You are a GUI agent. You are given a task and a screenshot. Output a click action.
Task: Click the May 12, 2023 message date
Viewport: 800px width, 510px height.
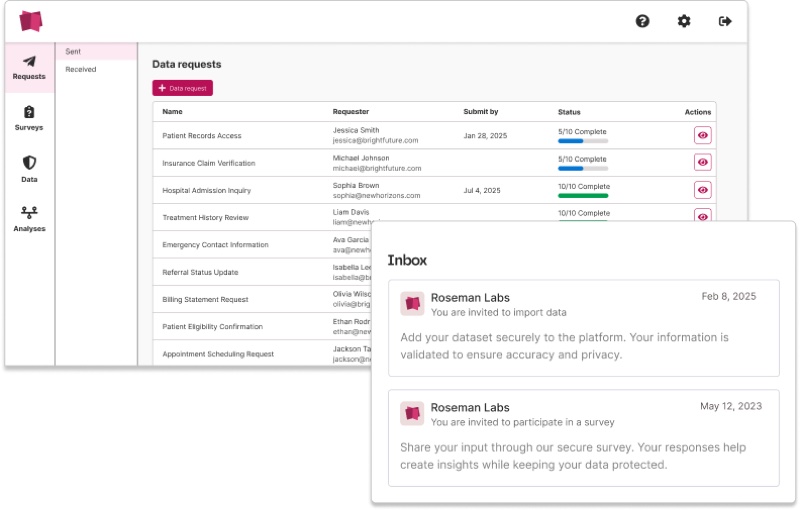pos(731,406)
